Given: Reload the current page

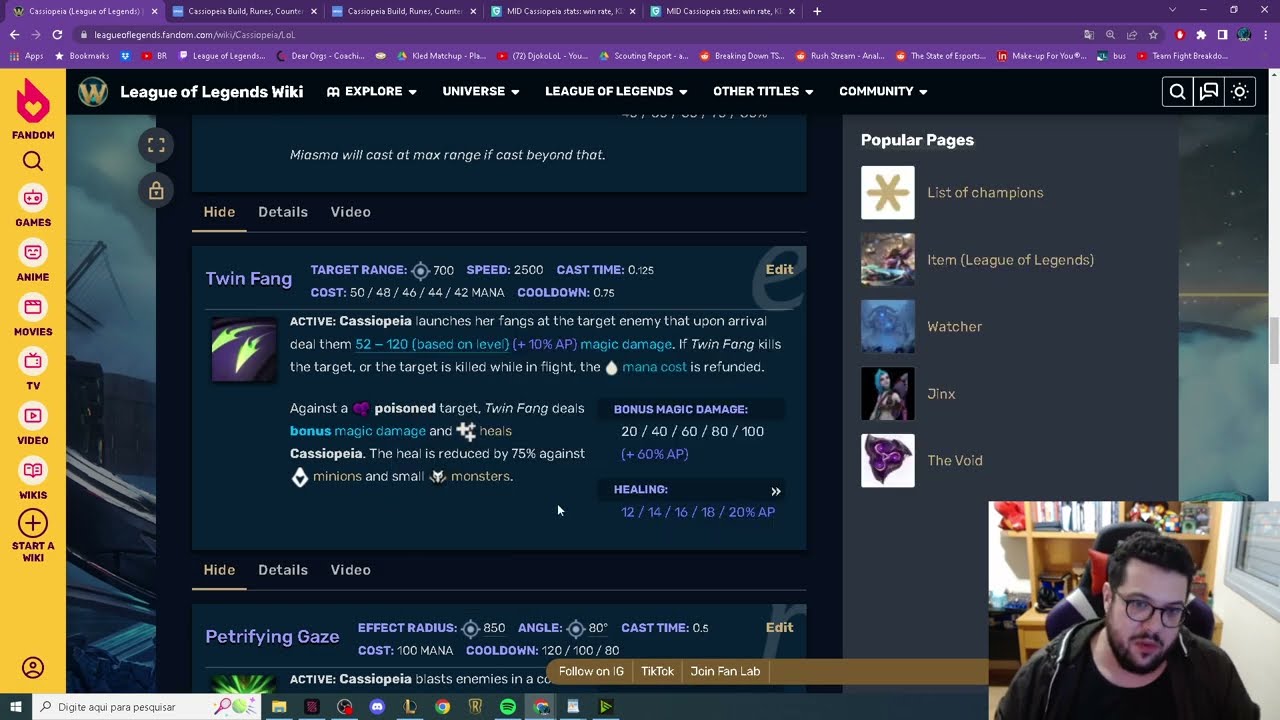Looking at the screenshot, I should coord(57,34).
